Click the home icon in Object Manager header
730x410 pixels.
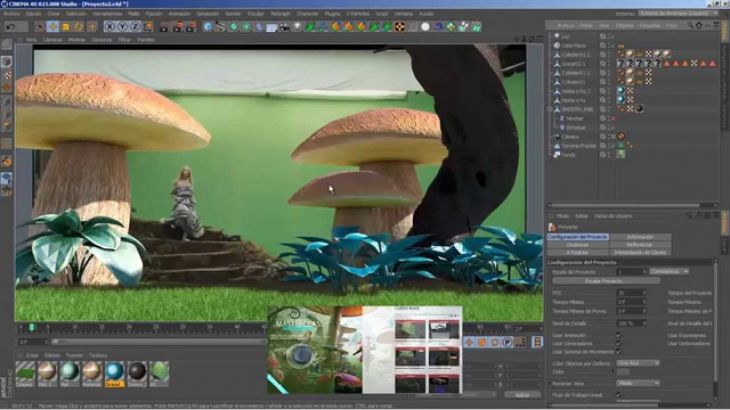point(699,26)
